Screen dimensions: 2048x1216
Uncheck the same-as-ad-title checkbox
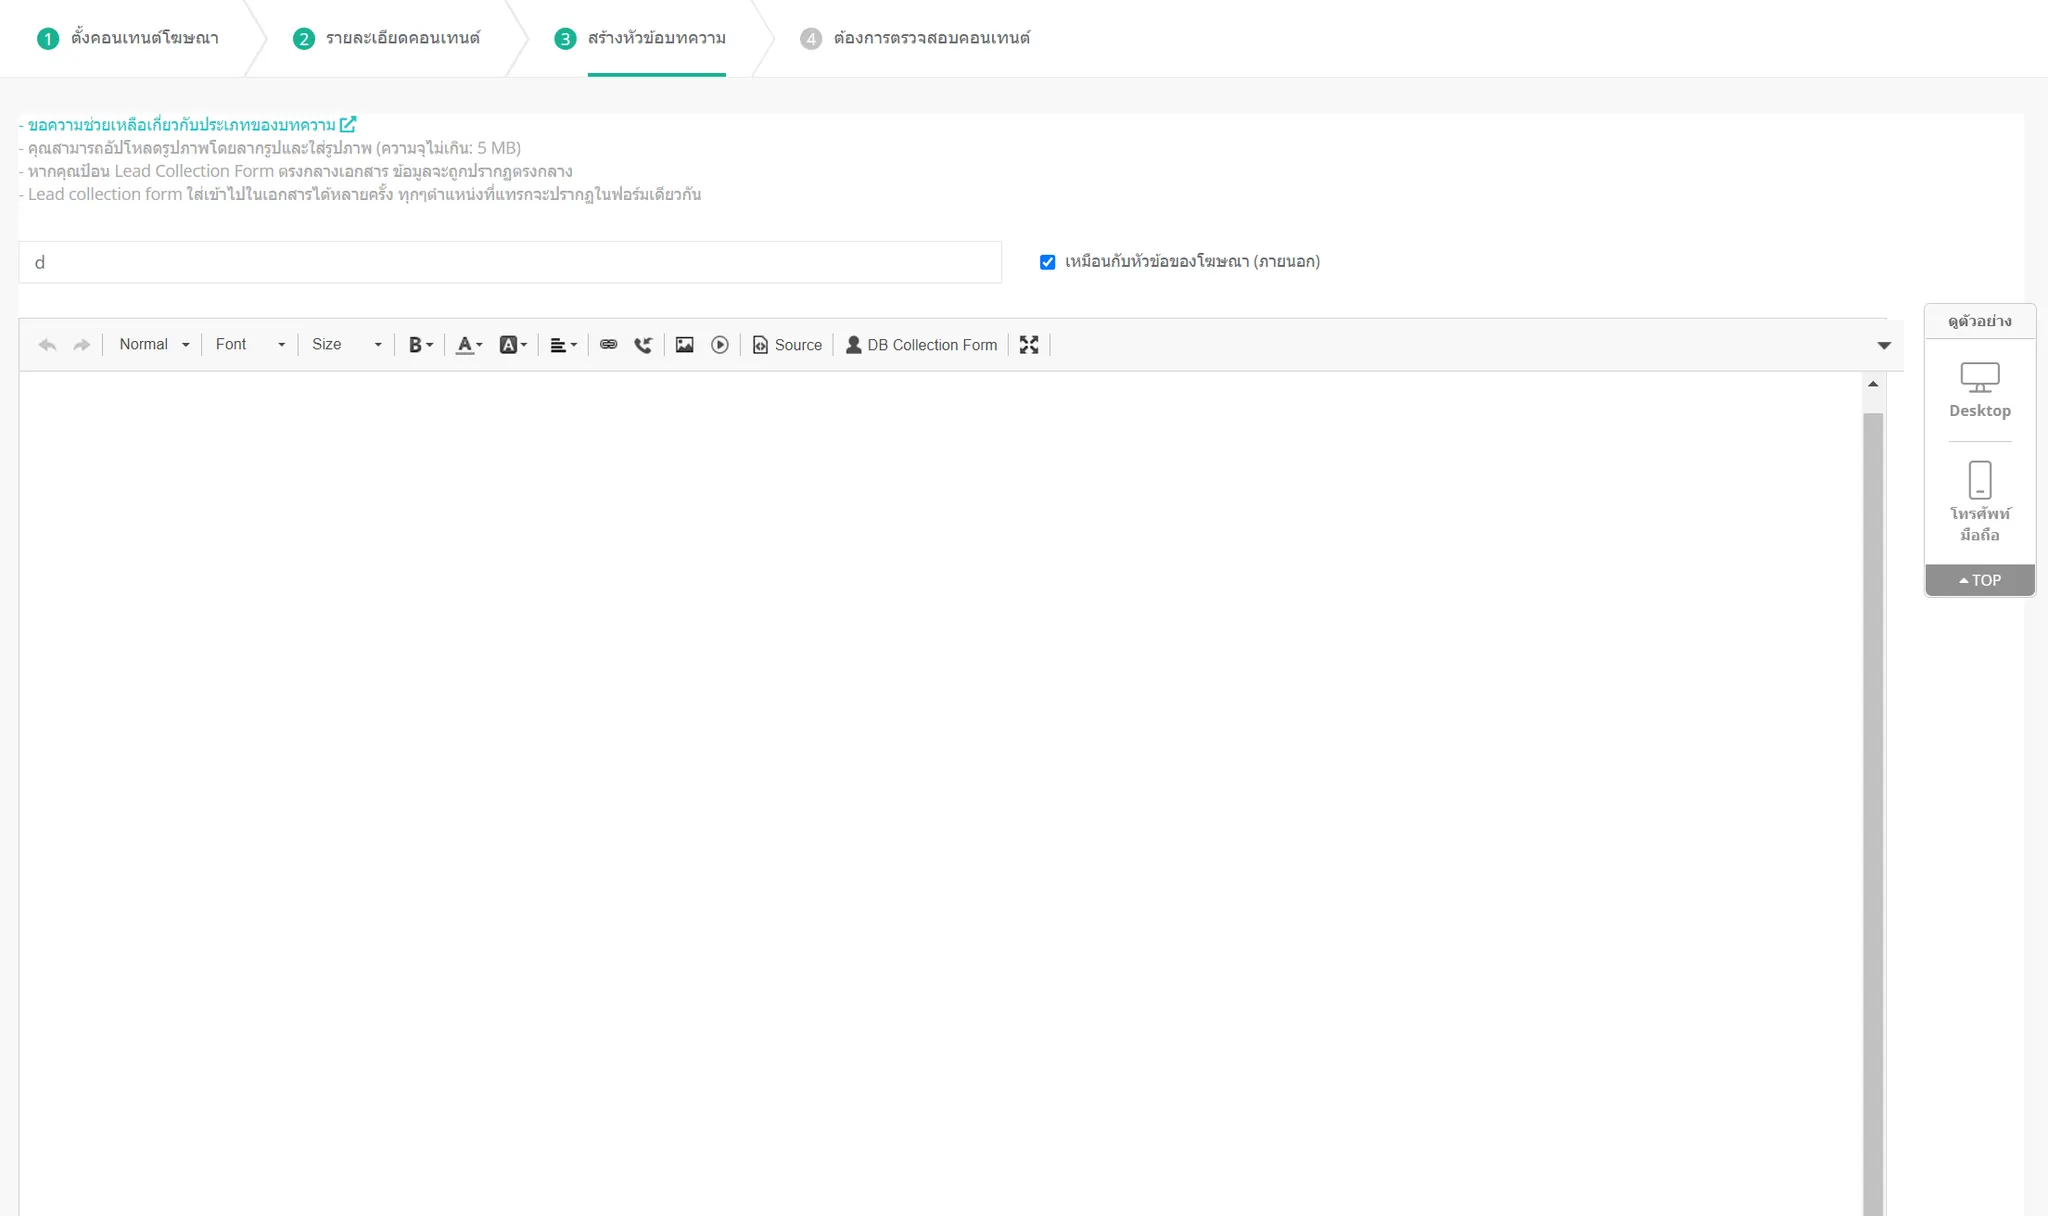pyautogui.click(x=1047, y=262)
